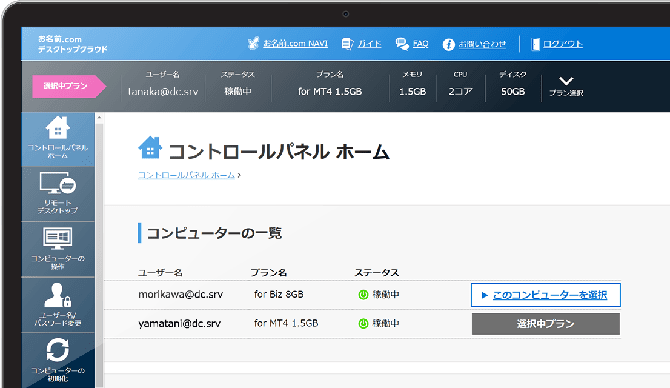Click the header plan name for MT4 1.5GB
Viewport: 670px width, 388px height.
point(330,91)
